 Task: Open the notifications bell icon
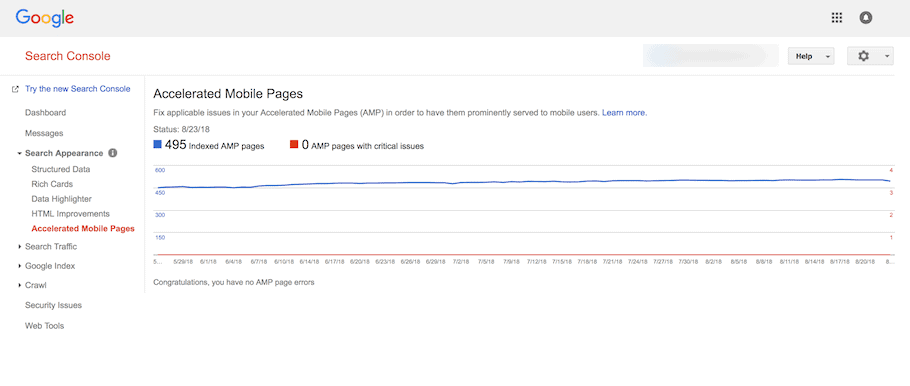pos(866,18)
